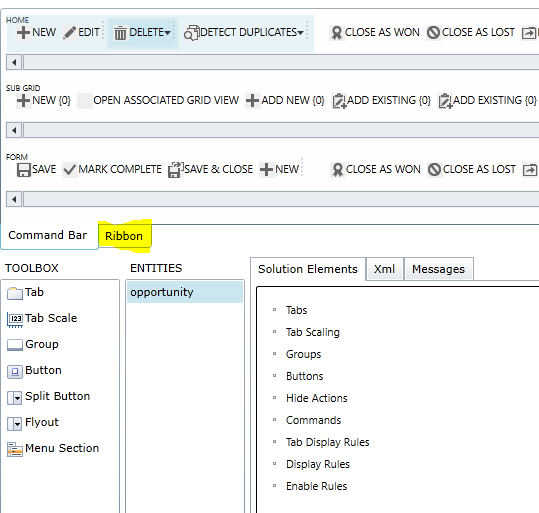Click the second ADD EXISTING {0} clipboard icon

pos(445,101)
